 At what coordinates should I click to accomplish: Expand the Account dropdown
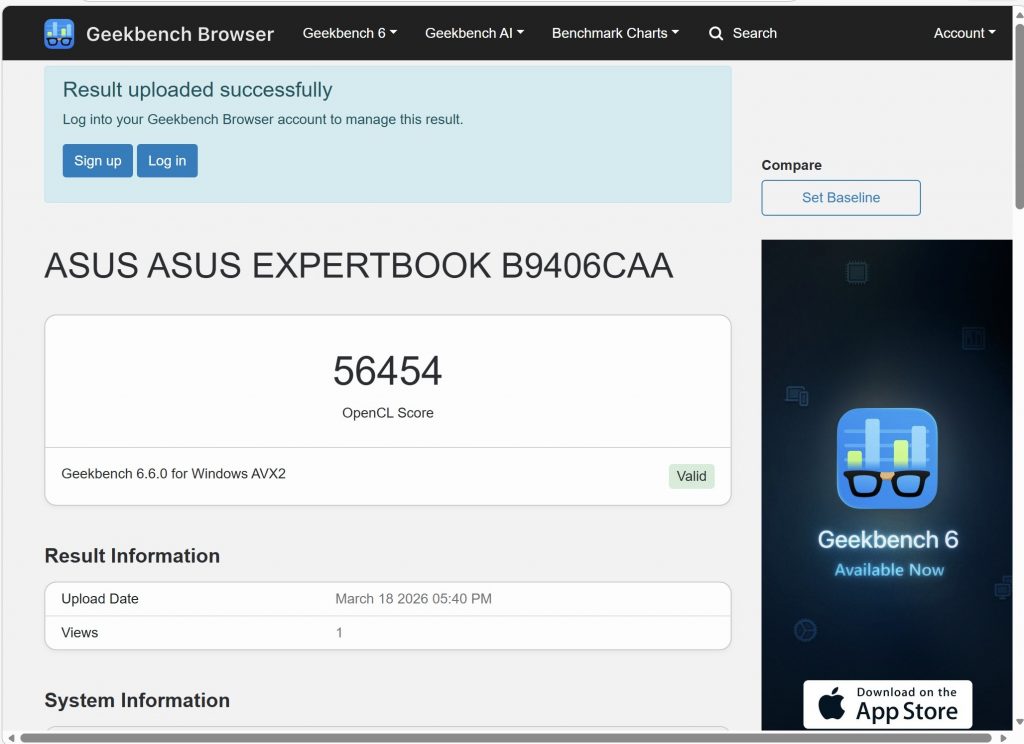click(963, 33)
